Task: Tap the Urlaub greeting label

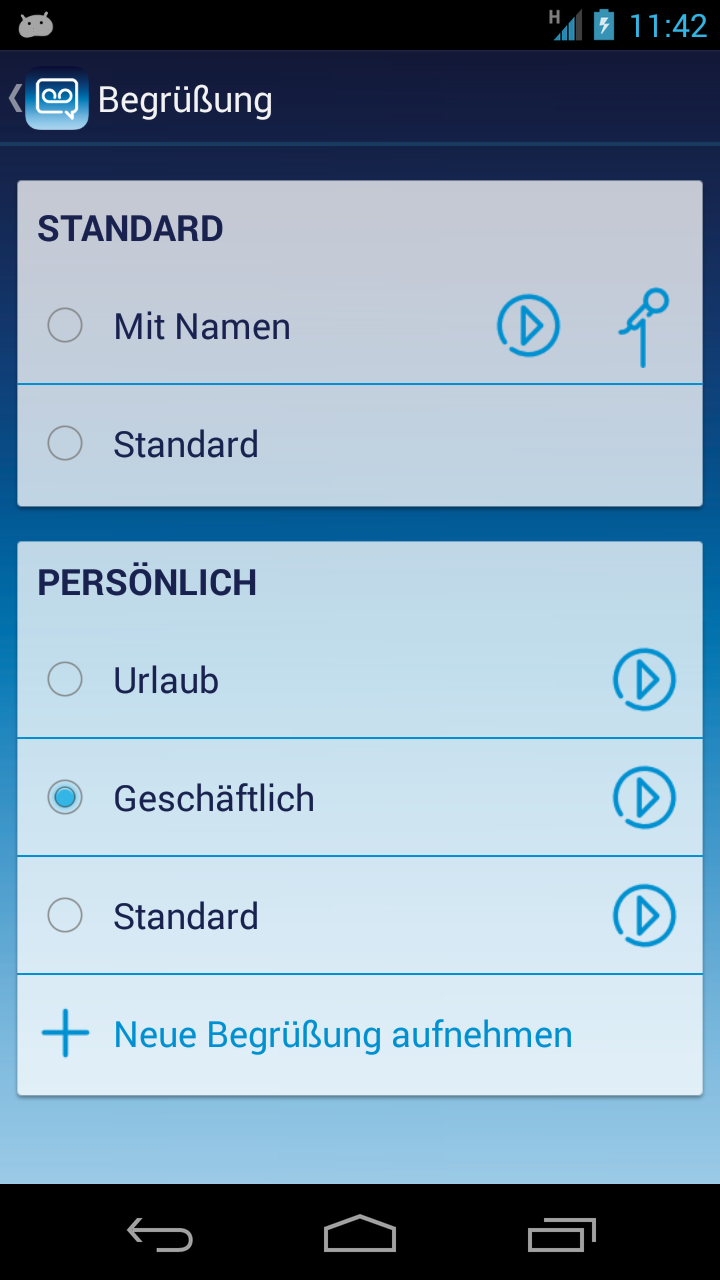Action: pyautogui.click(x=166, y=681)
